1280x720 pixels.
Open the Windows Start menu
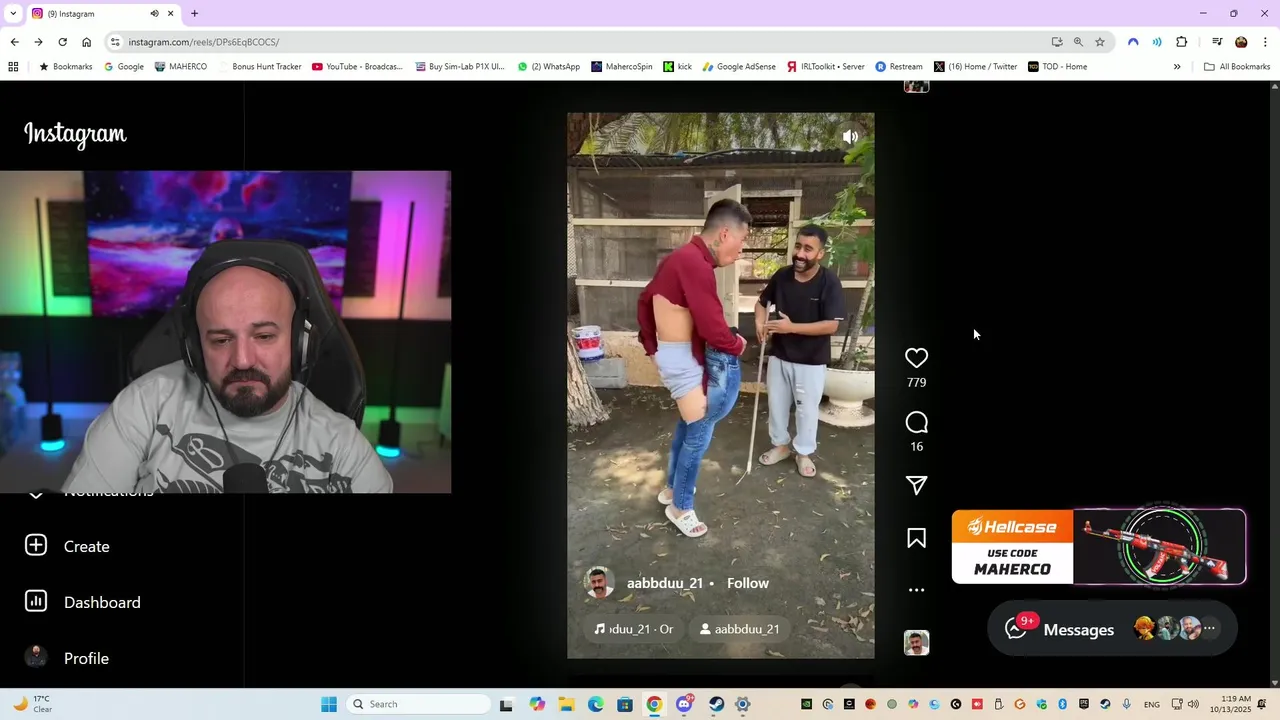click(329, 704)
